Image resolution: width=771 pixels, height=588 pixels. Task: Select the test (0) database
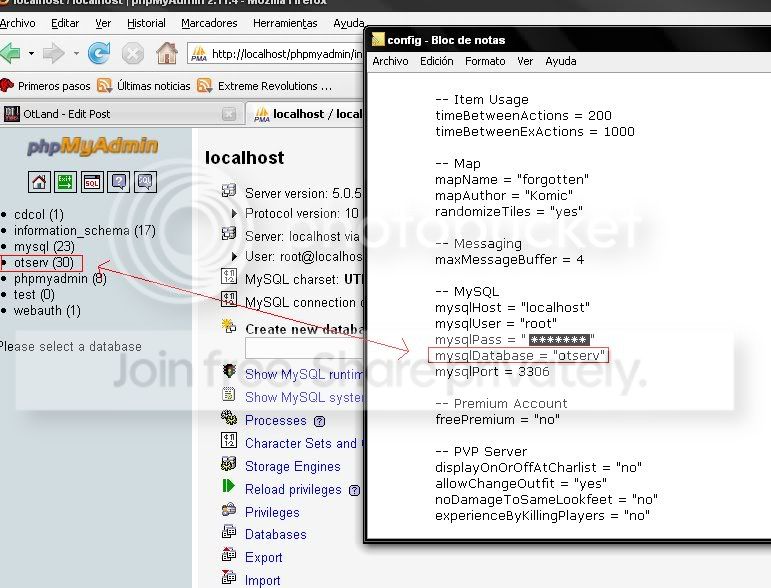(34, 294)
